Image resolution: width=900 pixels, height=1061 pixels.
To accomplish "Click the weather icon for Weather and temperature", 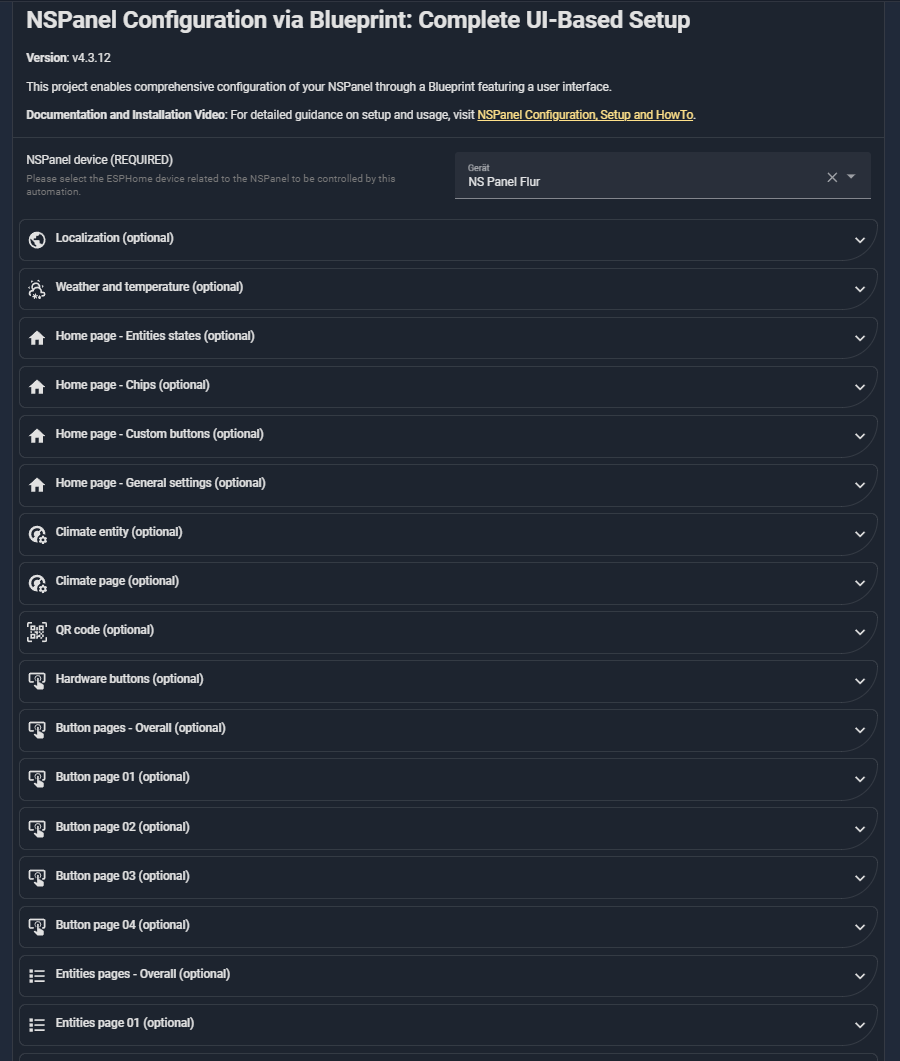I will pyautogui.click(x=37, y=289).
